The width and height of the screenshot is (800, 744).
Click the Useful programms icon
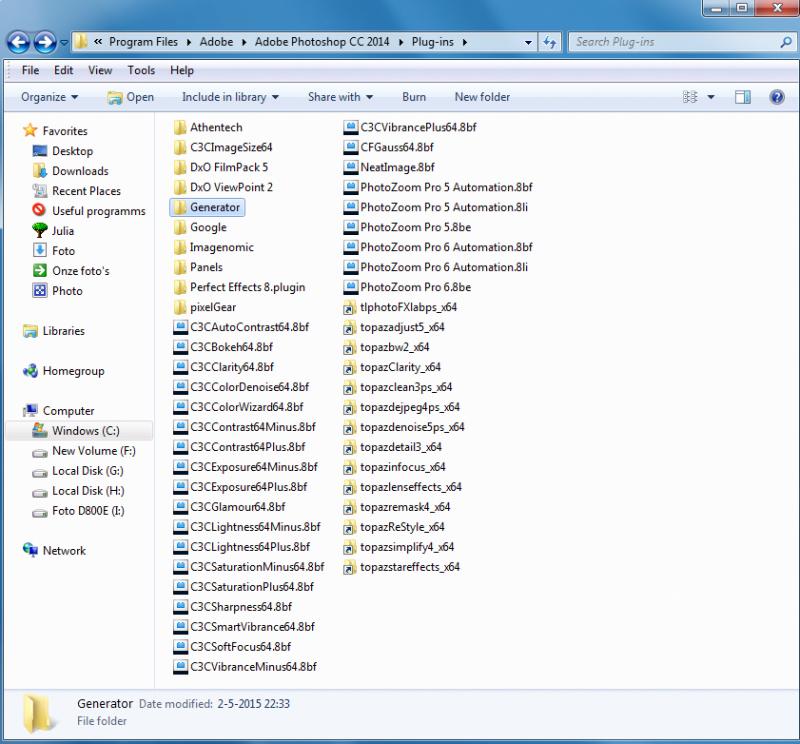[x=39, y=210]
